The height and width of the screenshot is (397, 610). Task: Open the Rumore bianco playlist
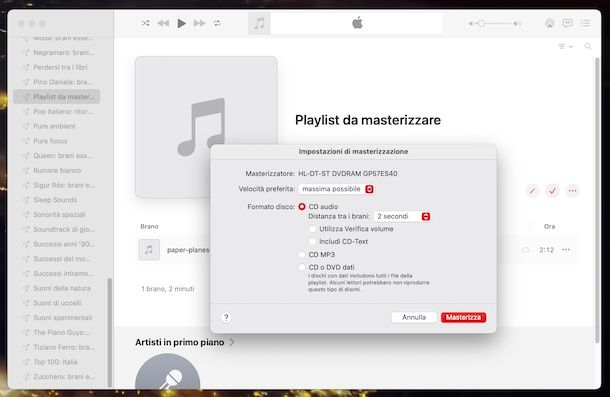tap(57, 170)
